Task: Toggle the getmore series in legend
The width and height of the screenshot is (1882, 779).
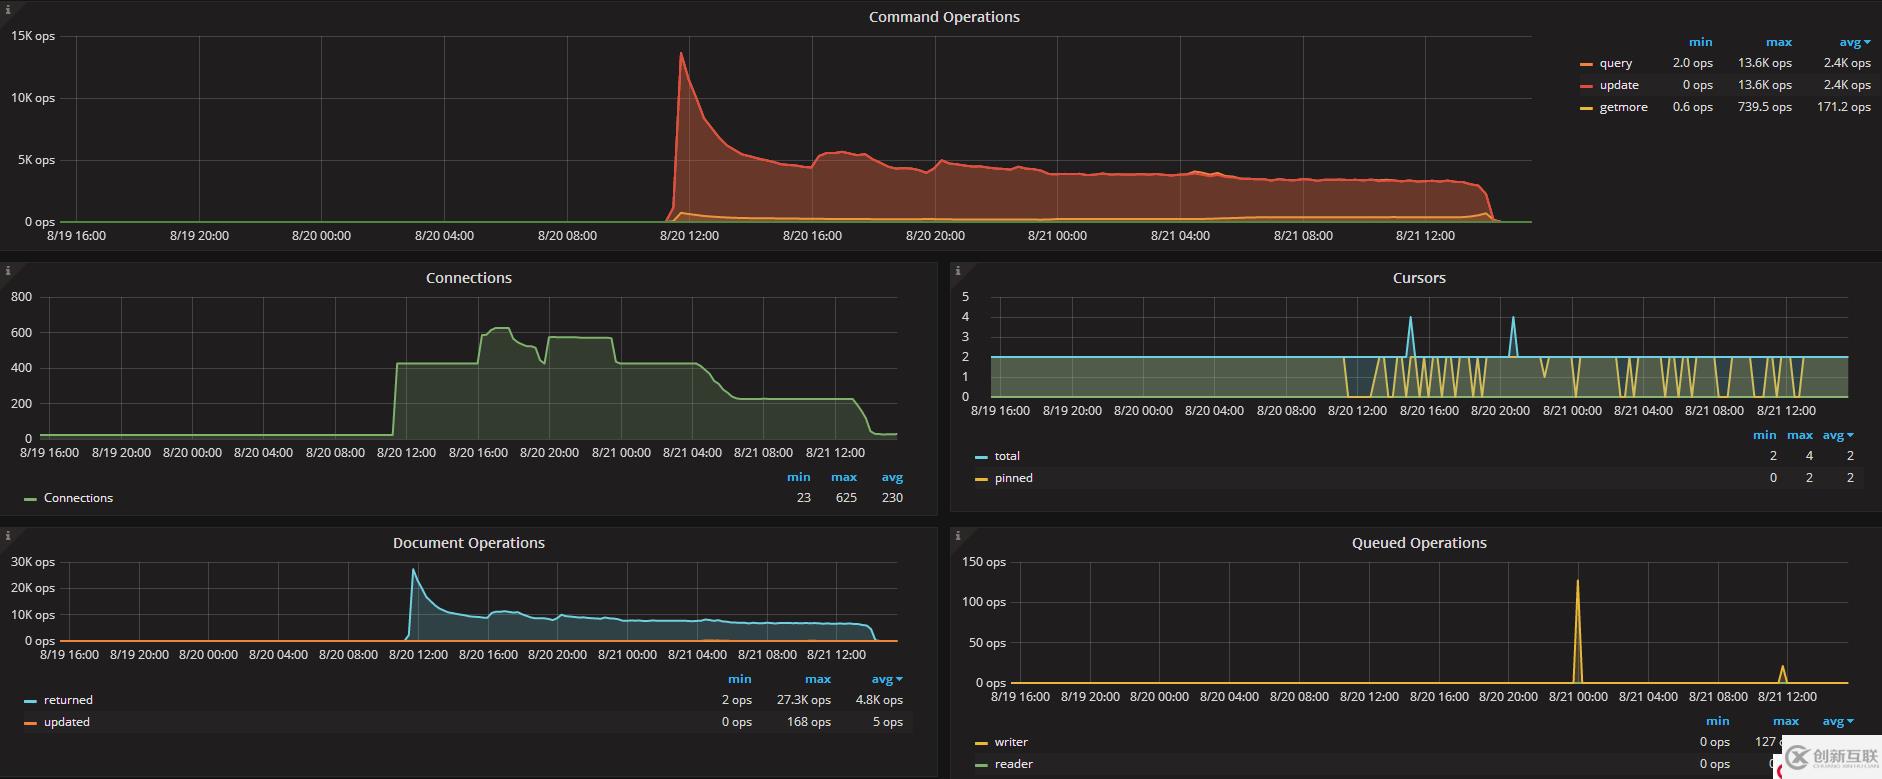Action: click(1623, 107)
